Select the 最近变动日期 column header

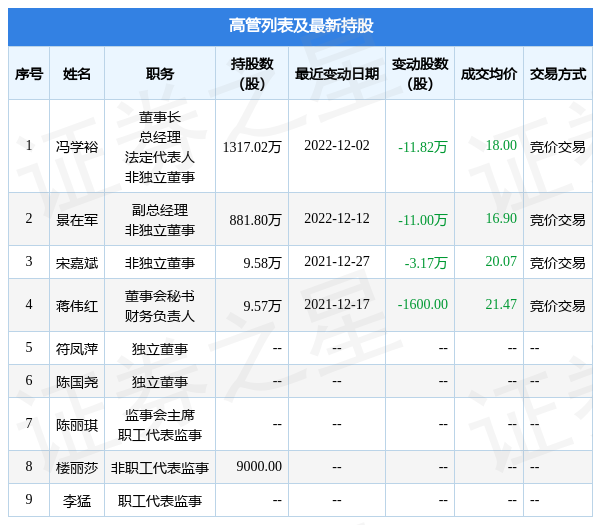click(x=337, y=74)
